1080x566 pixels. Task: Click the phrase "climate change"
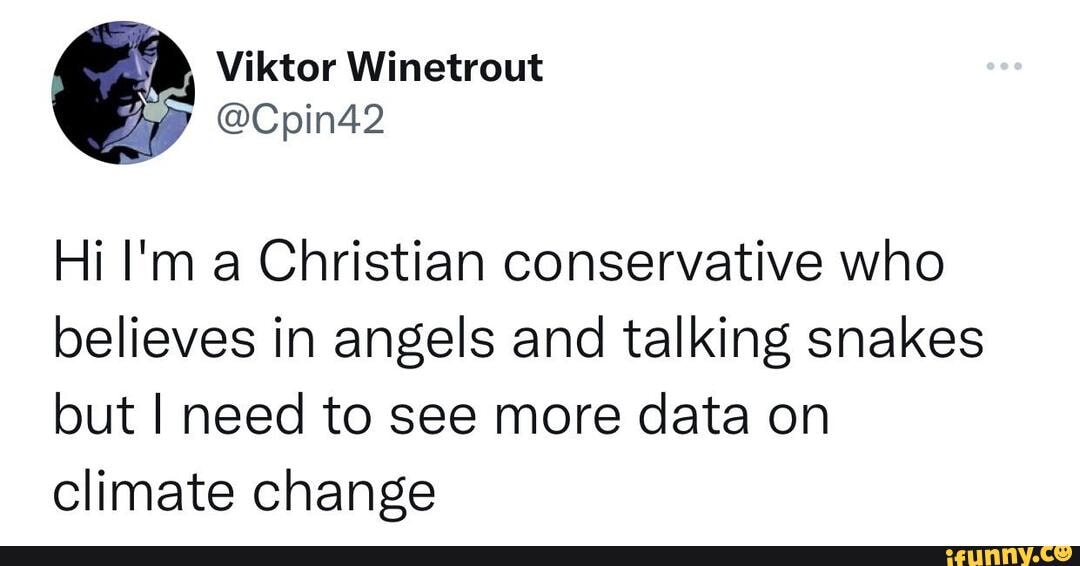[x=245, y=490]
